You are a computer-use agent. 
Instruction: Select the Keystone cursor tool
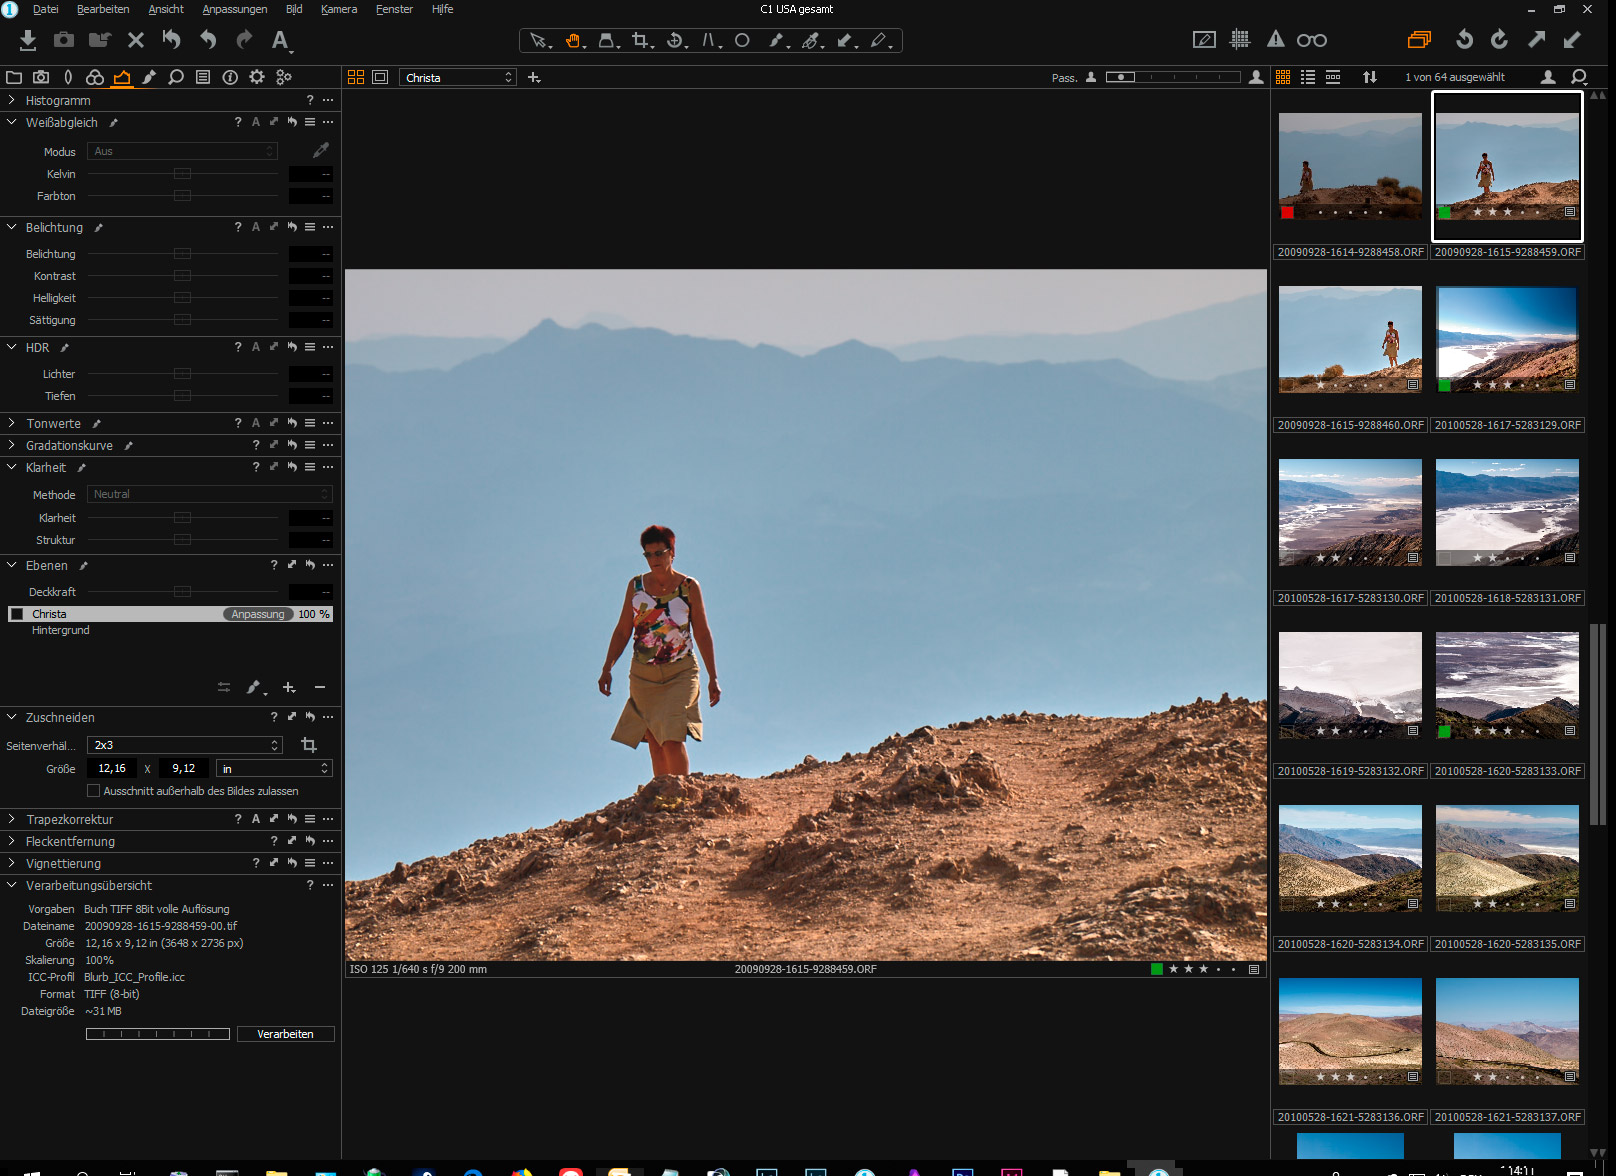point(710,41)
